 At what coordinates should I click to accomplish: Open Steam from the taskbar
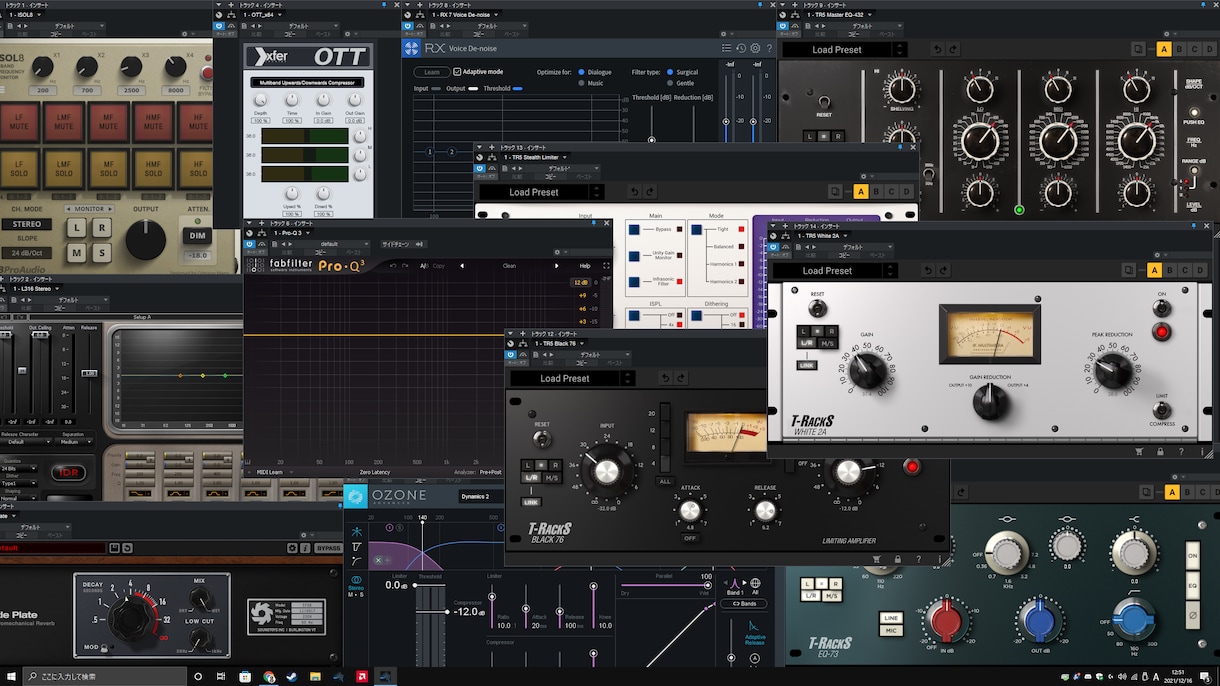[294, 677]
